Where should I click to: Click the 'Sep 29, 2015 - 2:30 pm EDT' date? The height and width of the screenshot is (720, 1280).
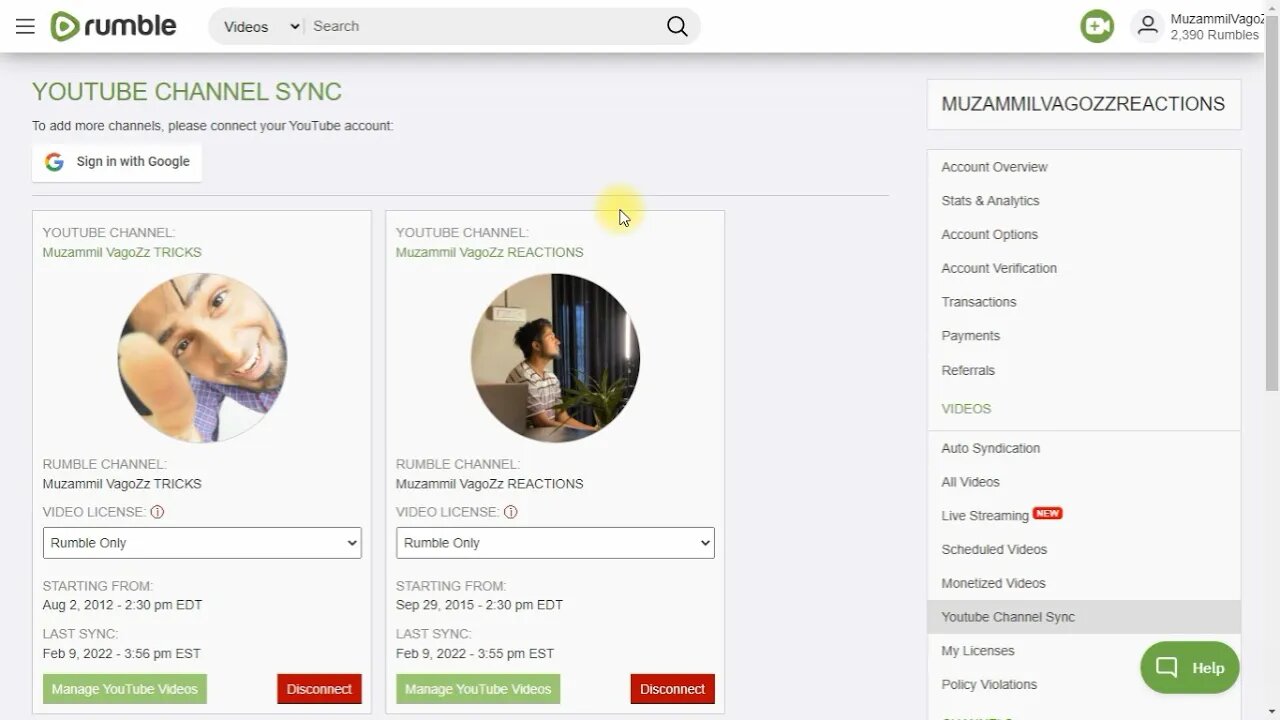pyautogui.click(x=479, y=605)
